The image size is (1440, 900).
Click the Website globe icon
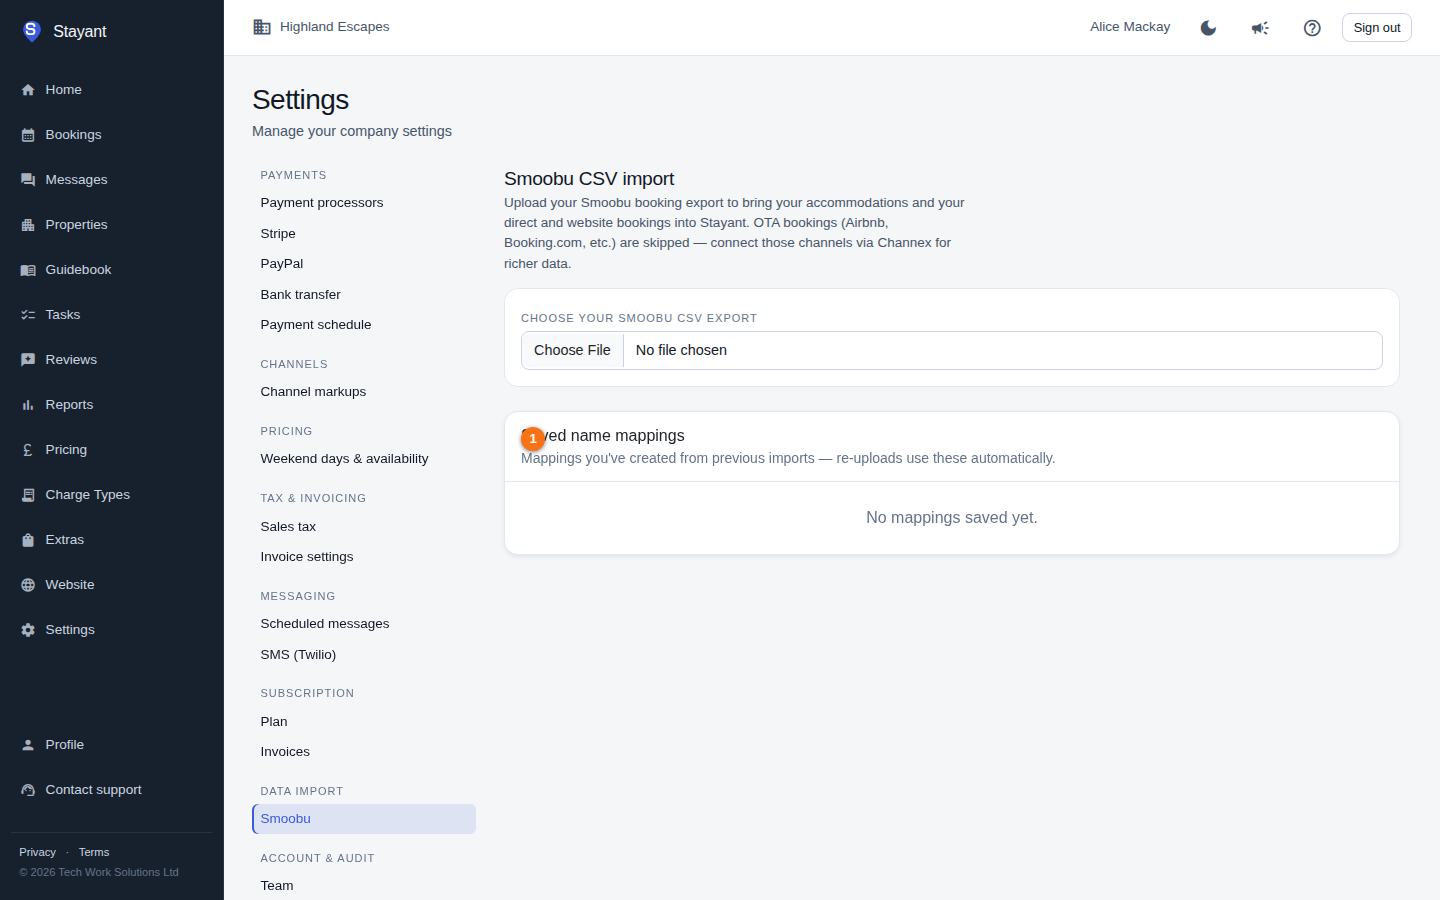point(28,585)
